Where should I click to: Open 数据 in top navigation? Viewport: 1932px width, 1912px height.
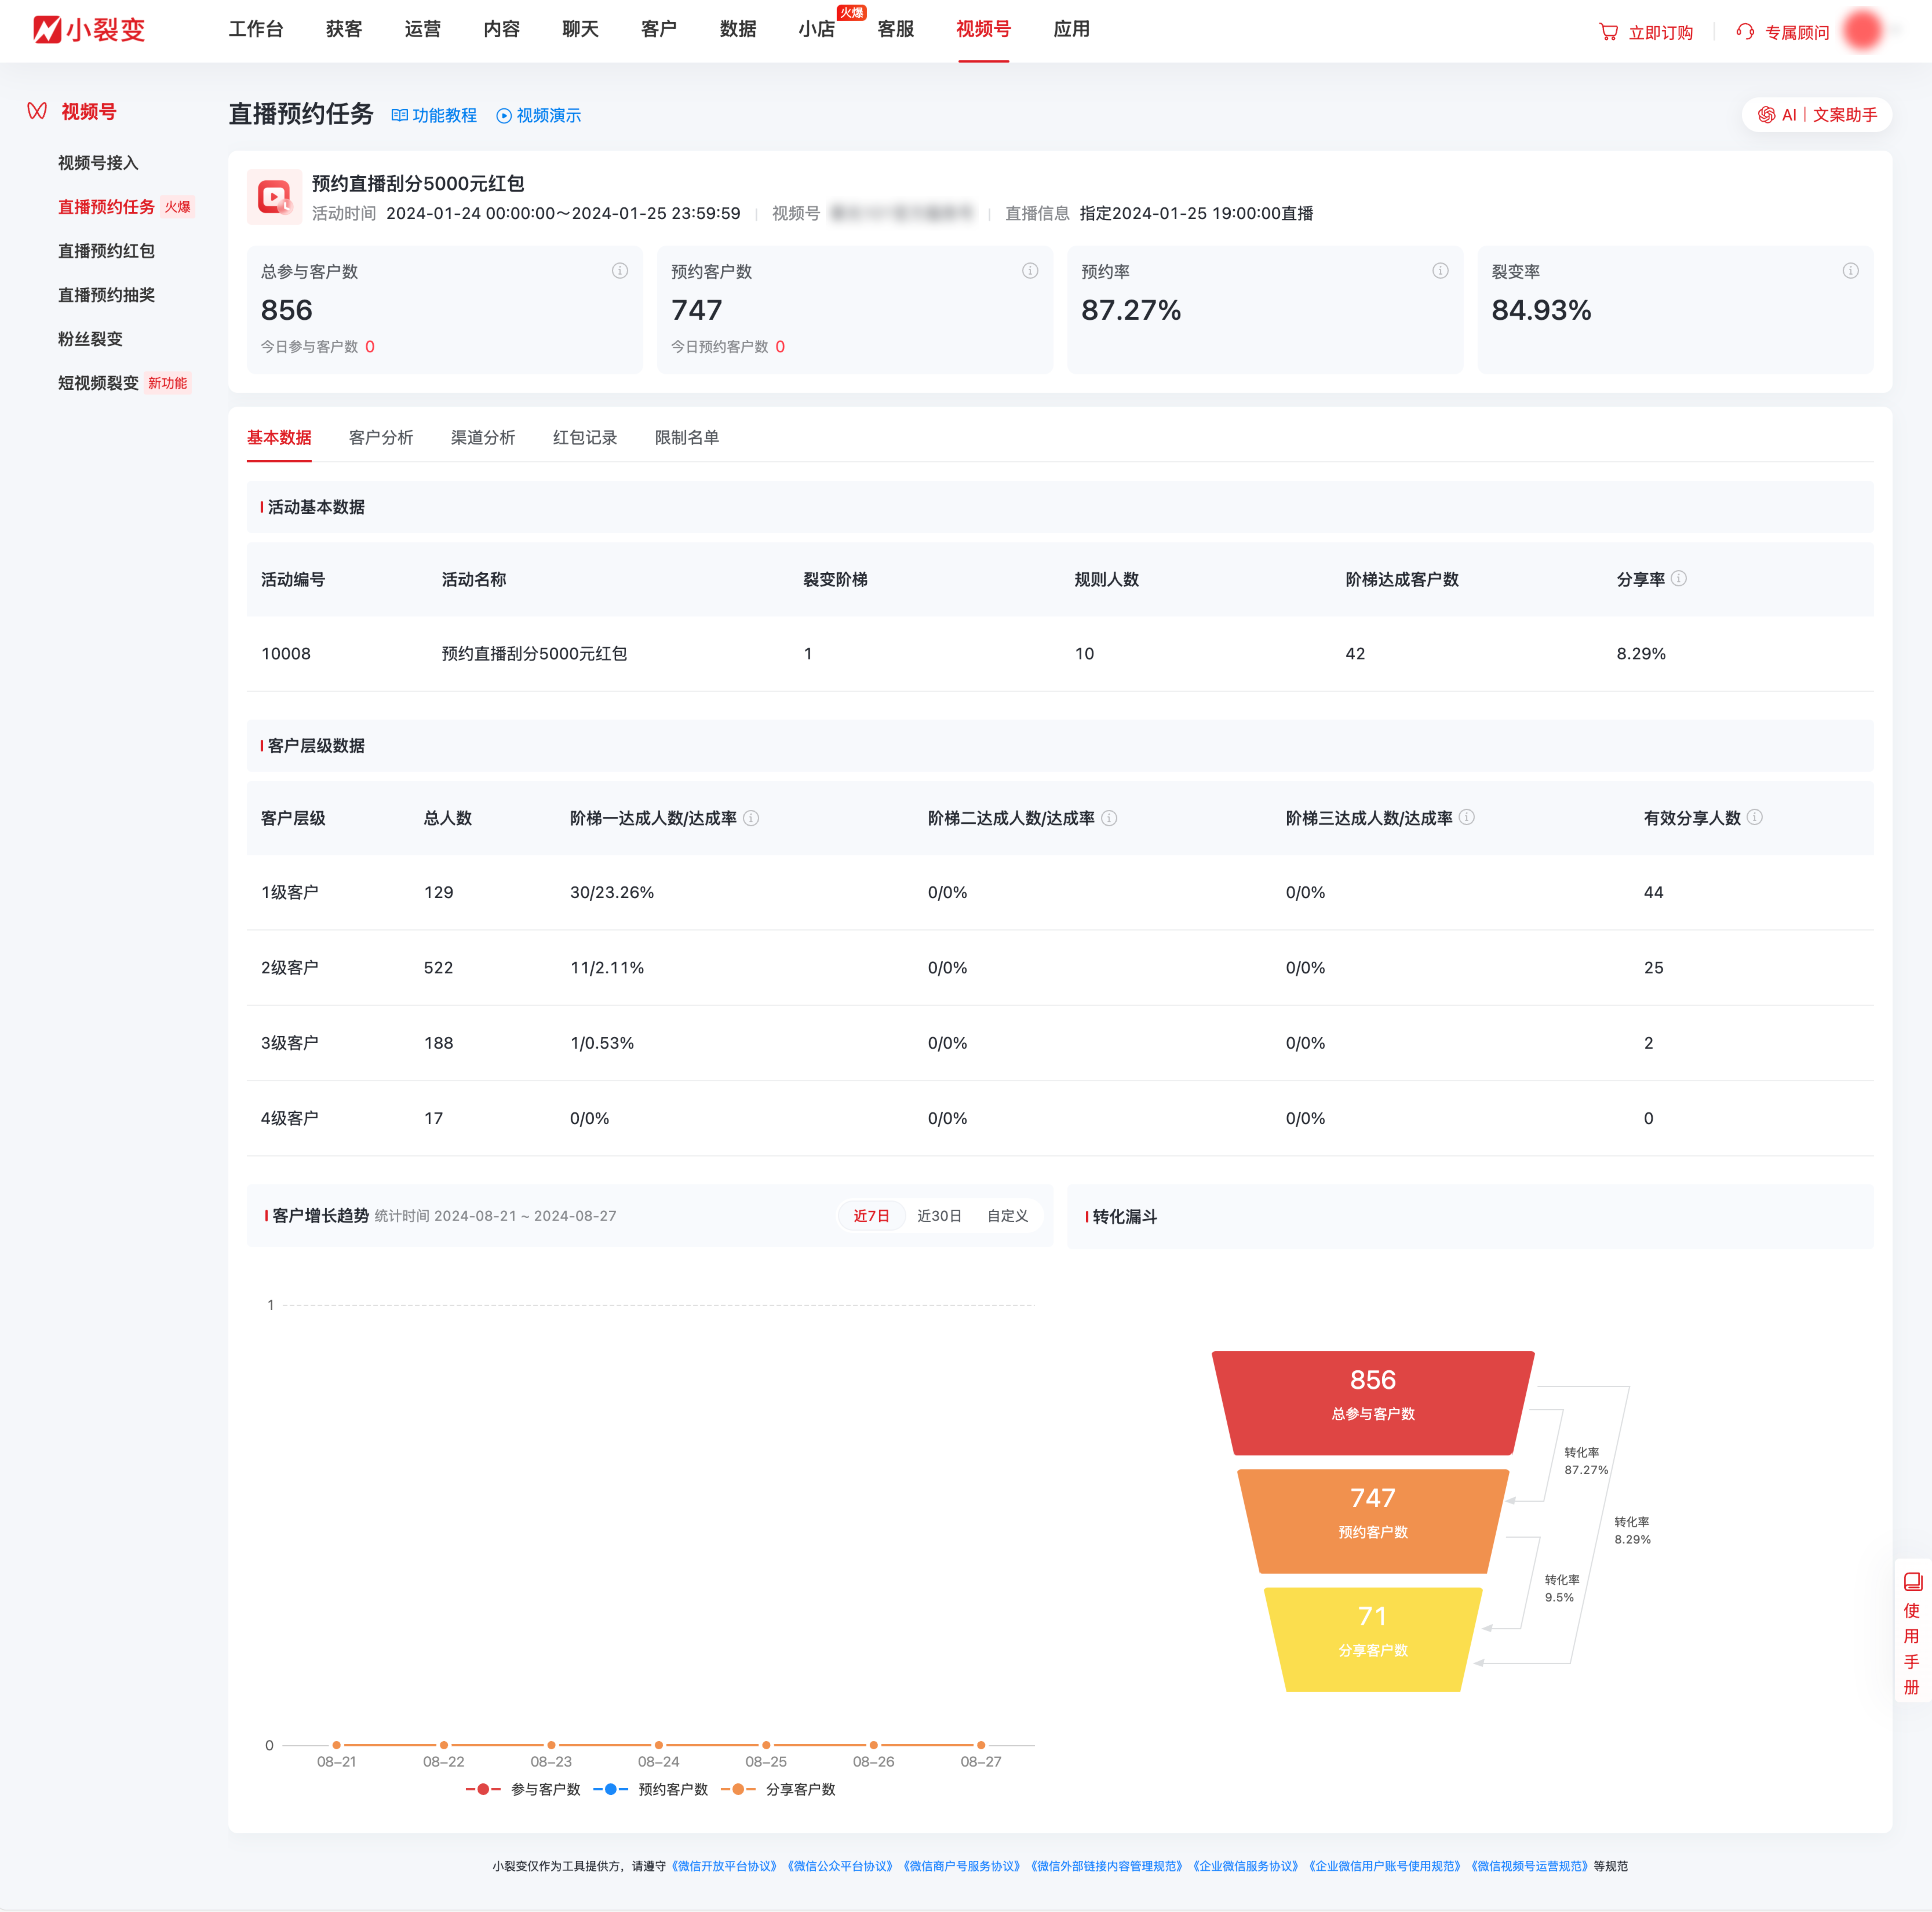click(x=738, y=29)
